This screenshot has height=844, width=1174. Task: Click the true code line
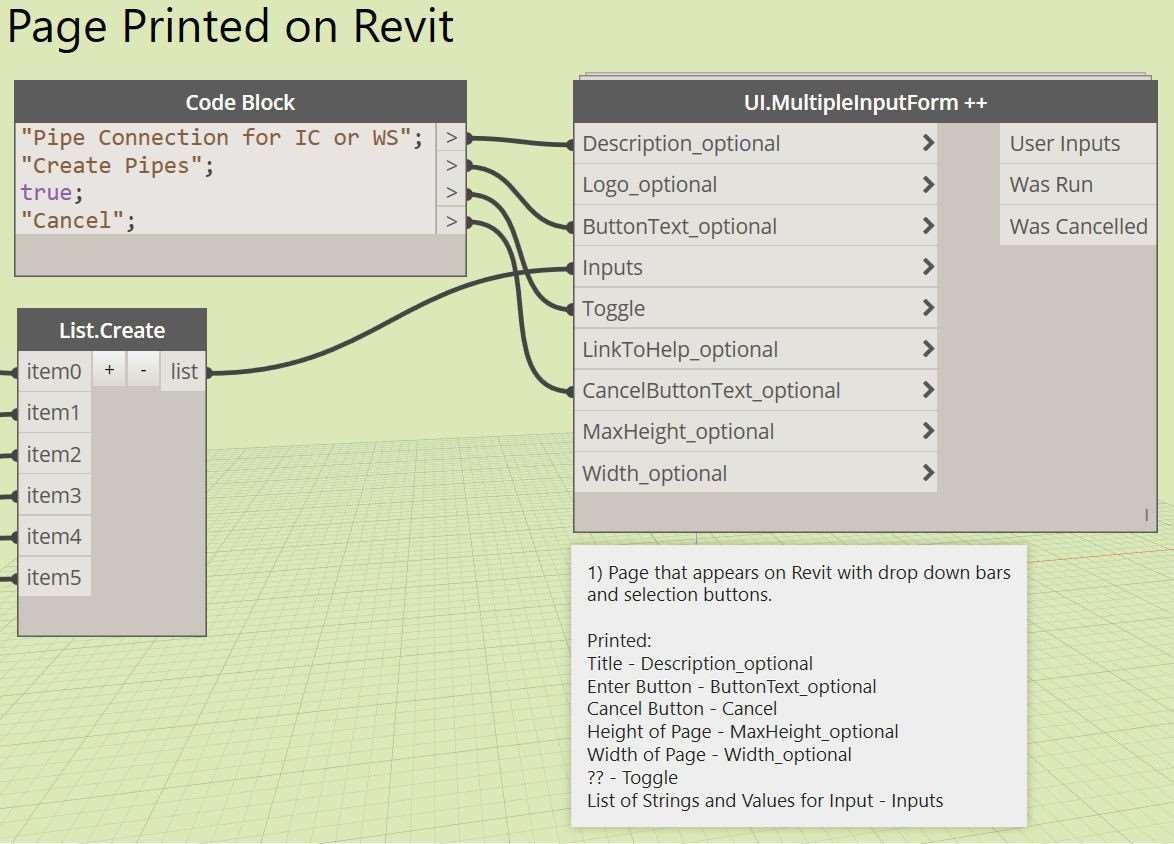tap(52, 193)
